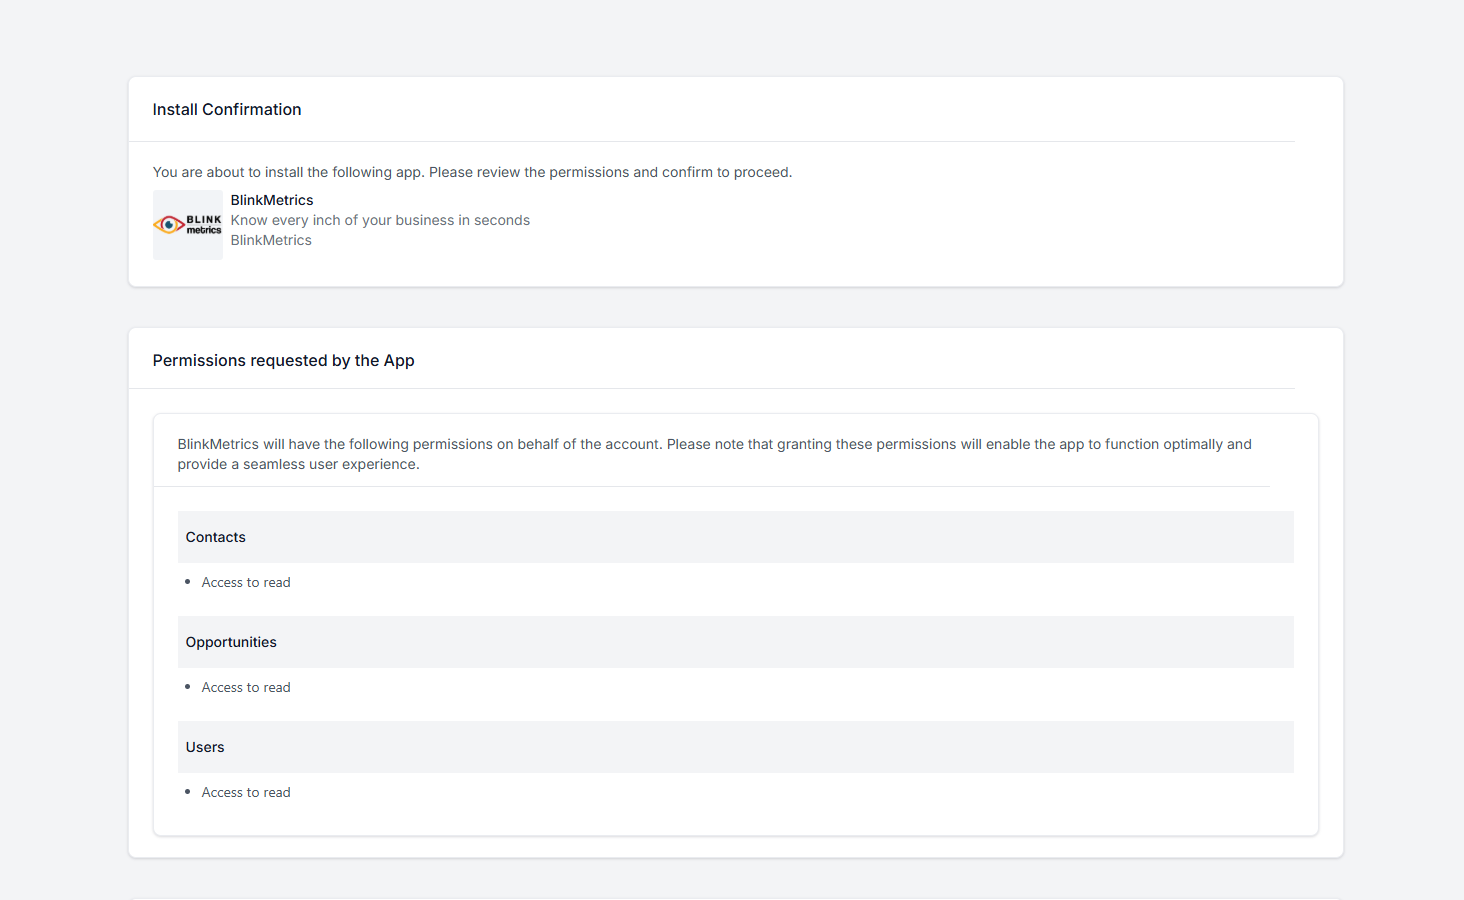
Task: Click the bullet point under Opportunities
Action: [x=187, y=687]
